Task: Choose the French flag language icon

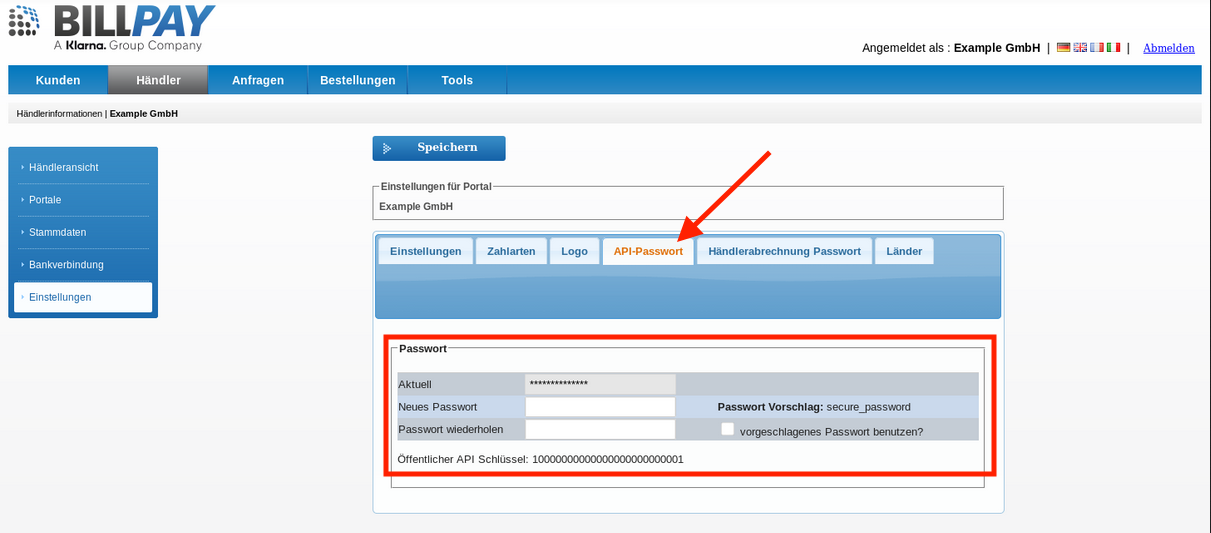Action: click(1096, 48)
